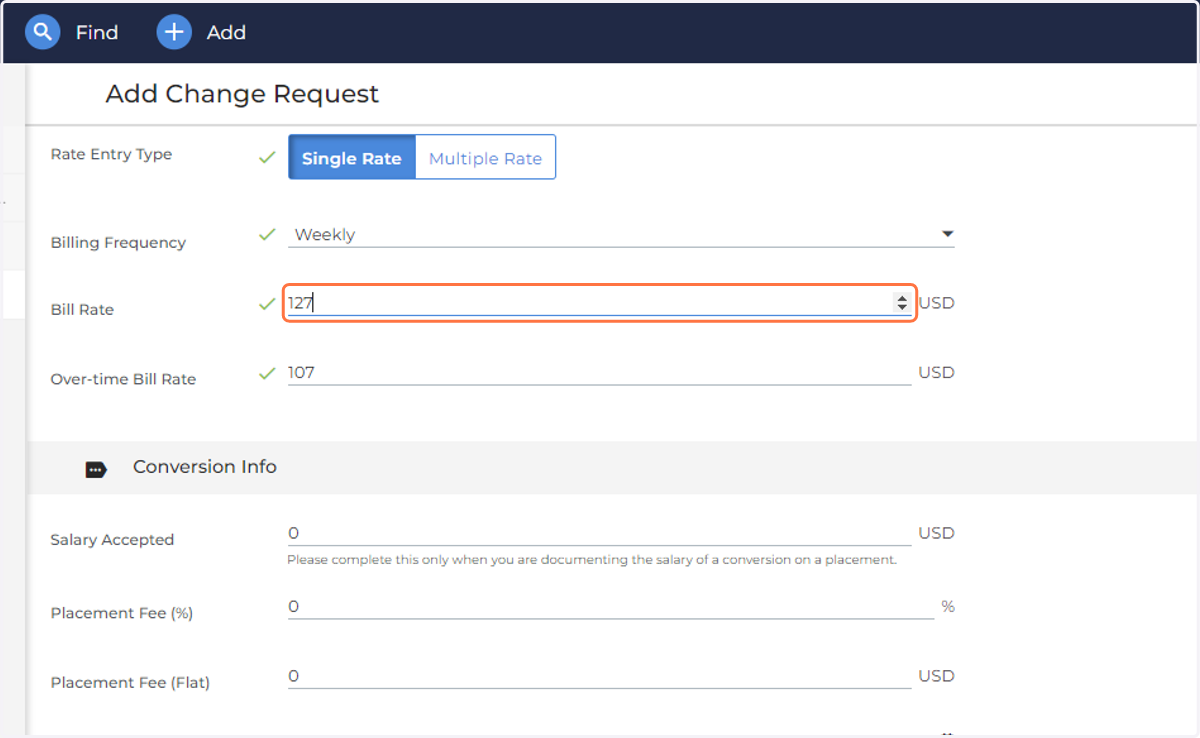The width and height of the screenshot is (1200, 738).
Task: Focus the Salary Accepted field
Action: click(600, 533)
